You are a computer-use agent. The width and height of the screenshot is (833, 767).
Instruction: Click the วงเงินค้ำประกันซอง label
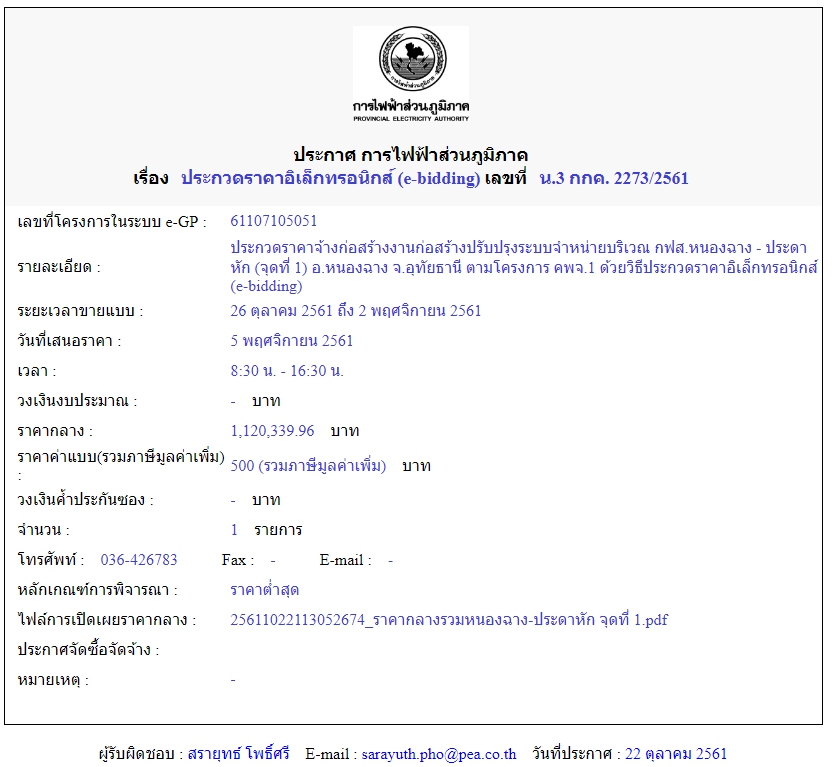85,500
